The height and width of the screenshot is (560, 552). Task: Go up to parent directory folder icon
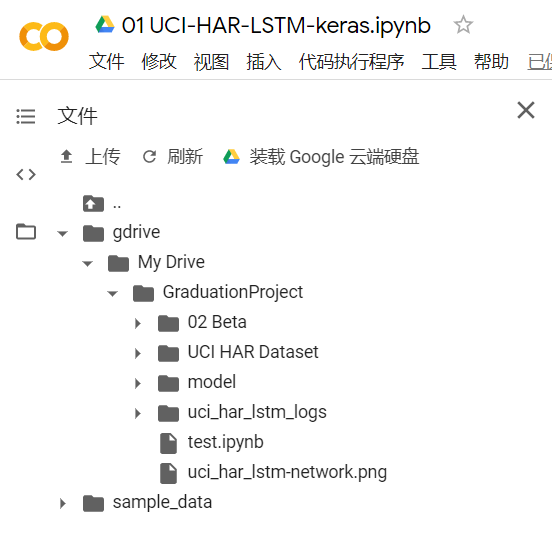pyautogui.click(x=93, y=204)
